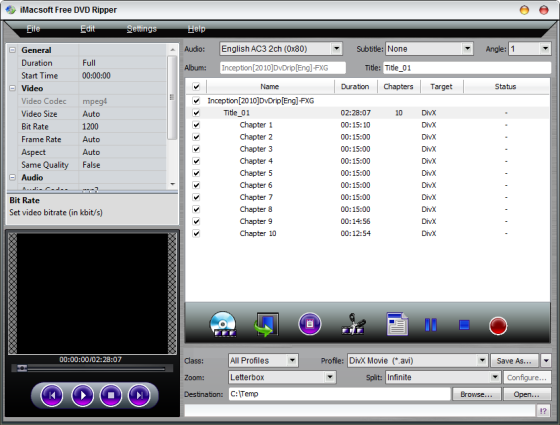Stop the preview playback
Viewport: 560px width, 425px height.
[x=111, y=395]
